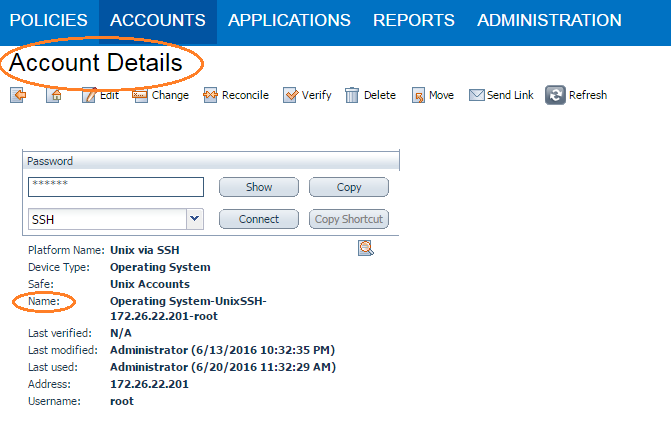The height and width of the screenshot is (429, 671).
Task: Move the account to another safe
Action: coord(418,95)
